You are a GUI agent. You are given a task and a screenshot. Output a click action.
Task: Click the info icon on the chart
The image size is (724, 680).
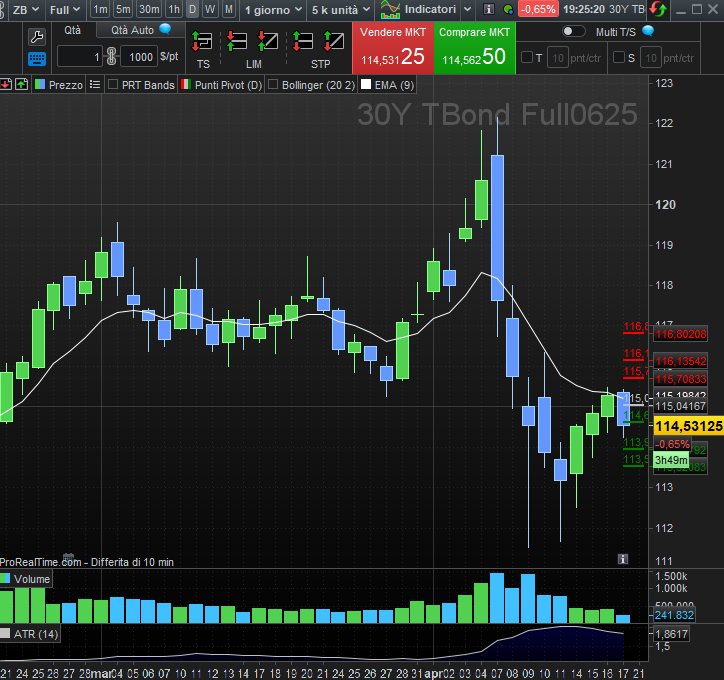[622, 558]
